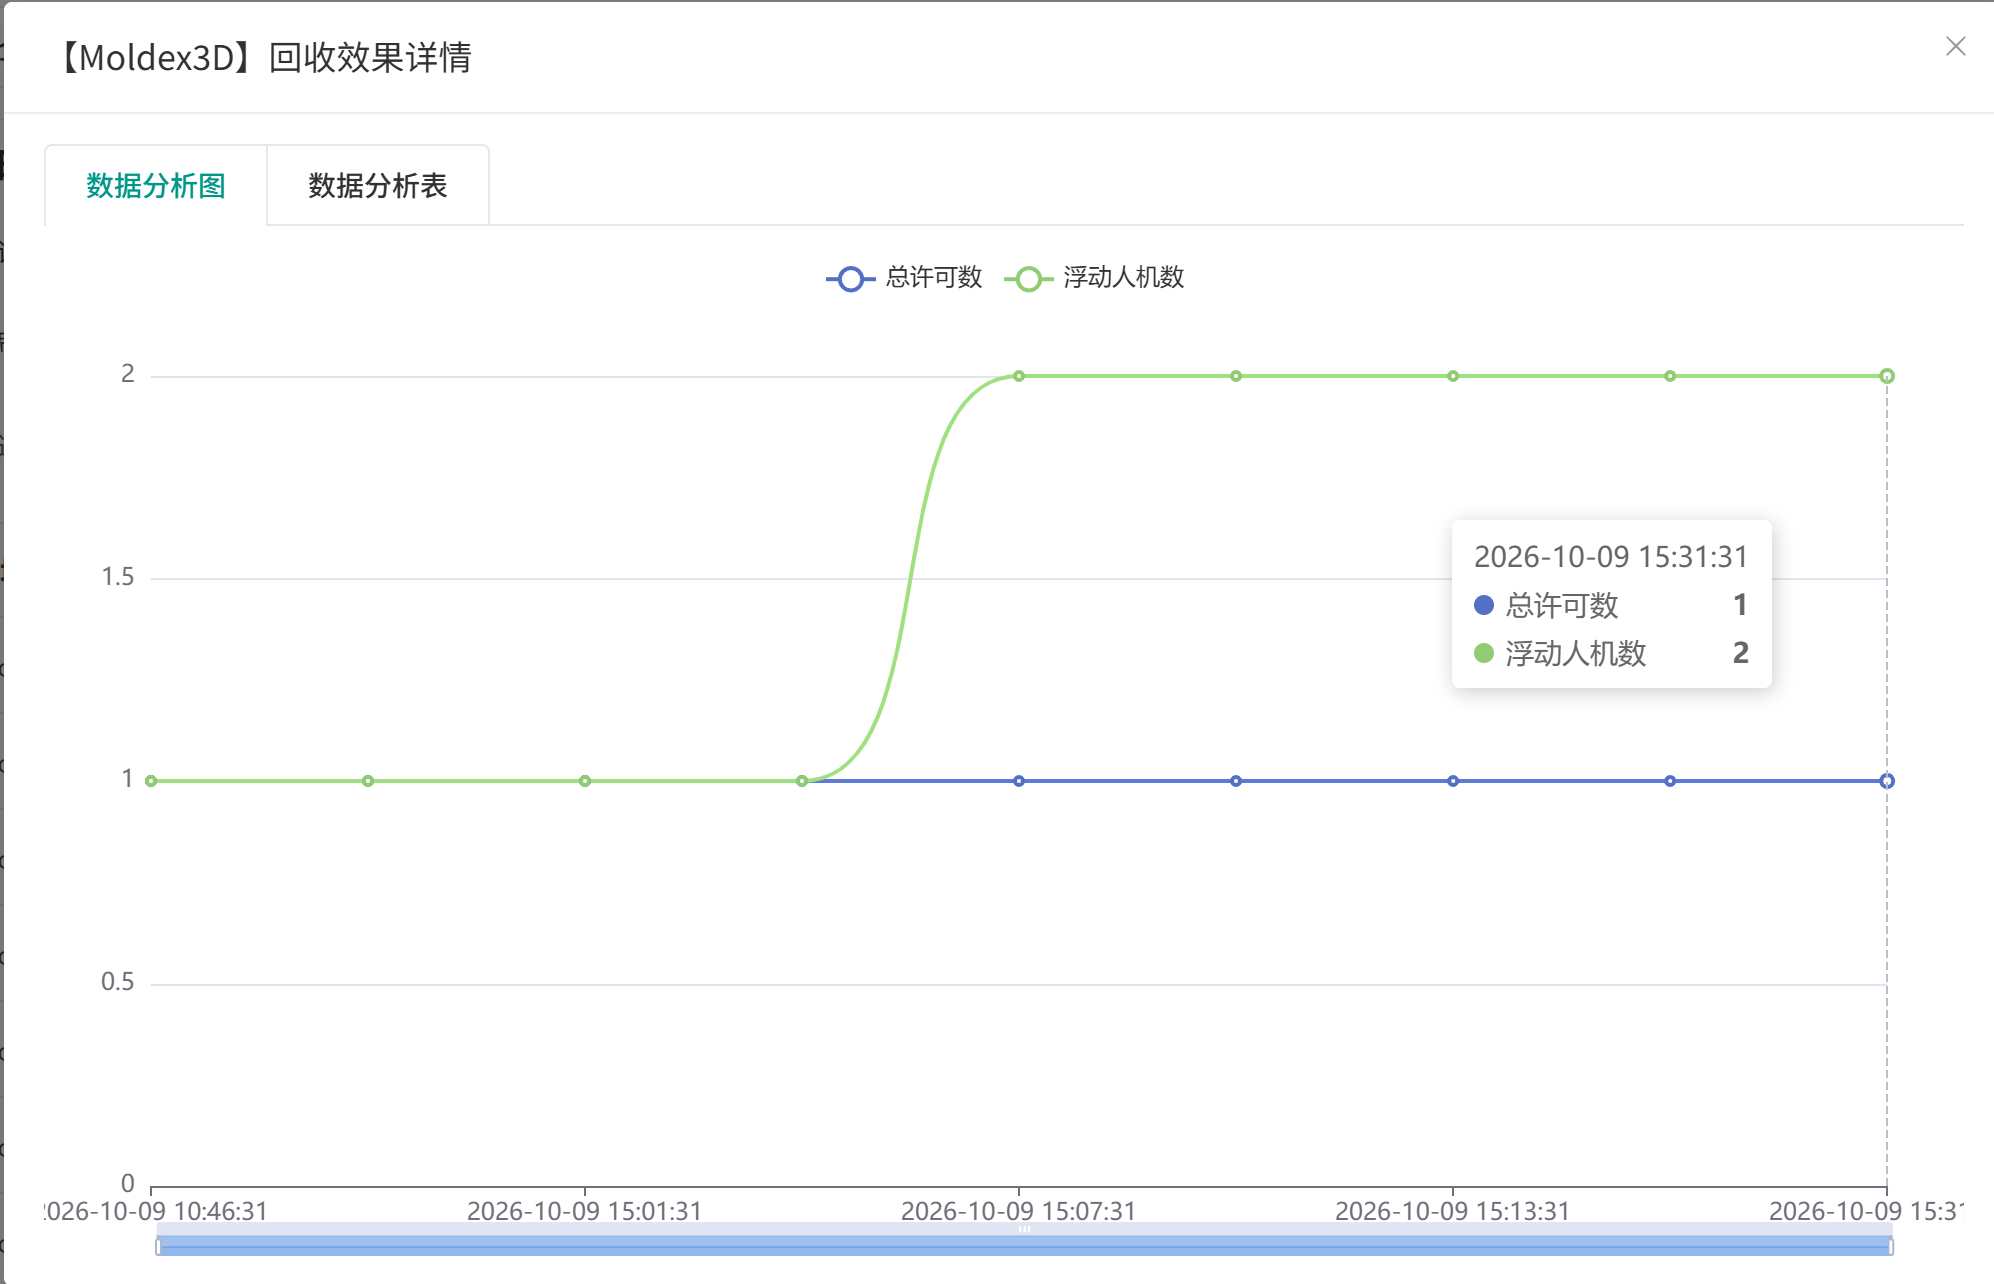Viewport: 1994px width, 1284px height.
Task: Click the 2026-10-09 15:01:31 axis label
Action: (x=585, y=1211)
